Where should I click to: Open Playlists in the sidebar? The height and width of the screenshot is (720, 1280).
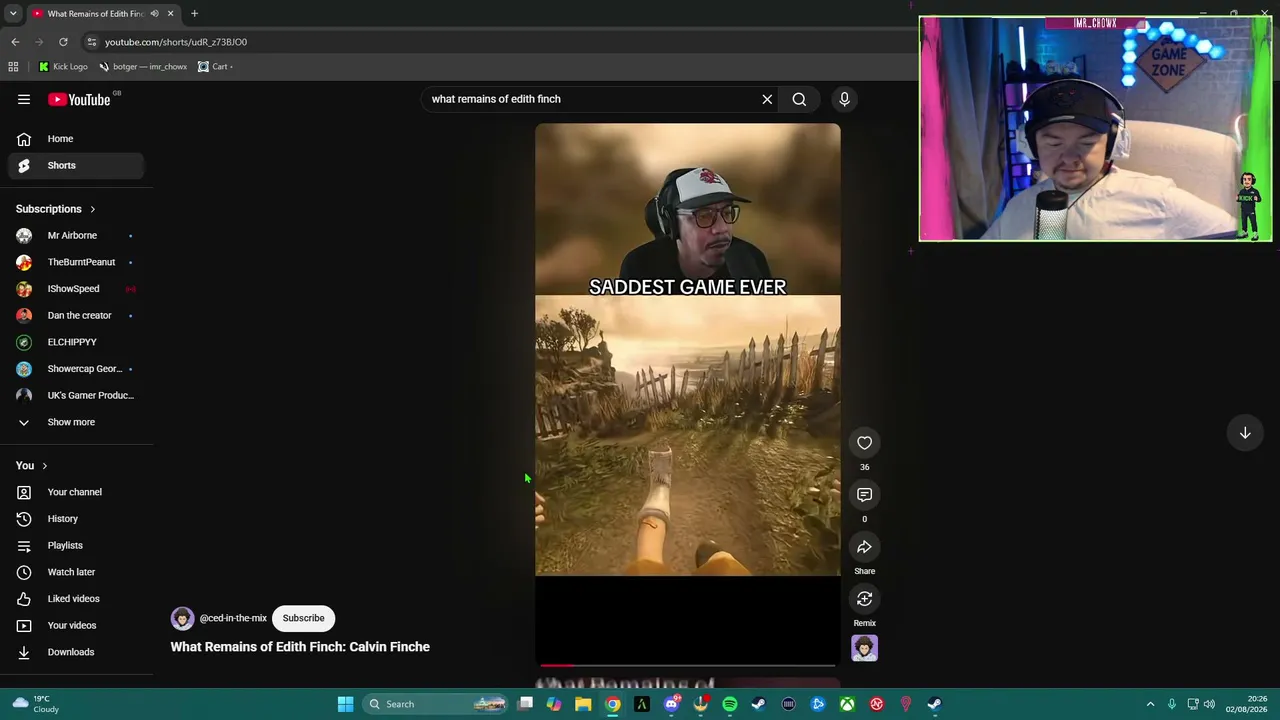coord(76,545)
